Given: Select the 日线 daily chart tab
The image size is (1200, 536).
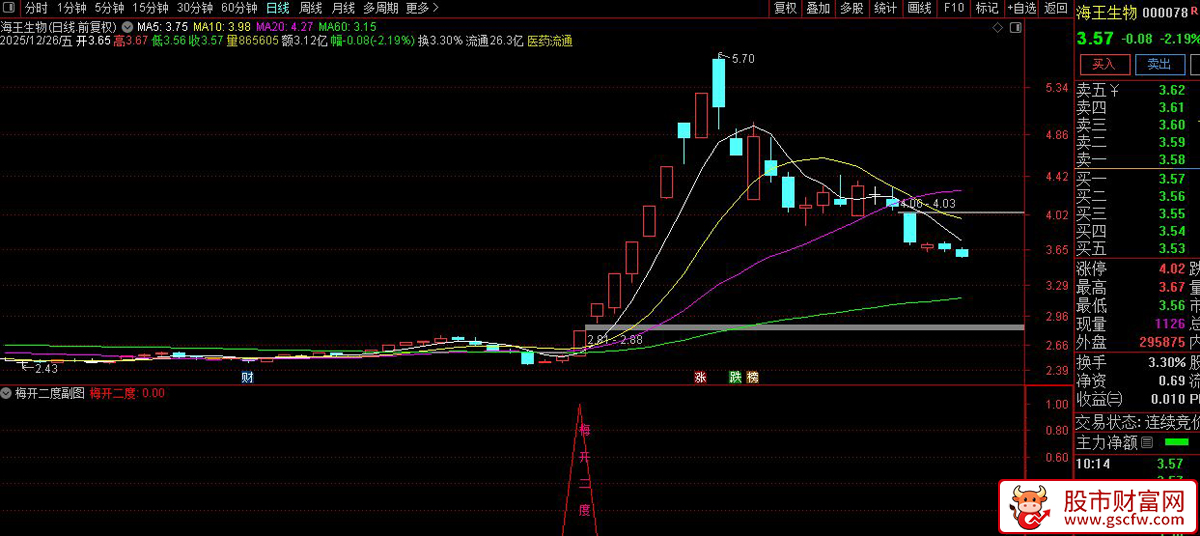Looking at the screenshot, I should coord(277,8).
